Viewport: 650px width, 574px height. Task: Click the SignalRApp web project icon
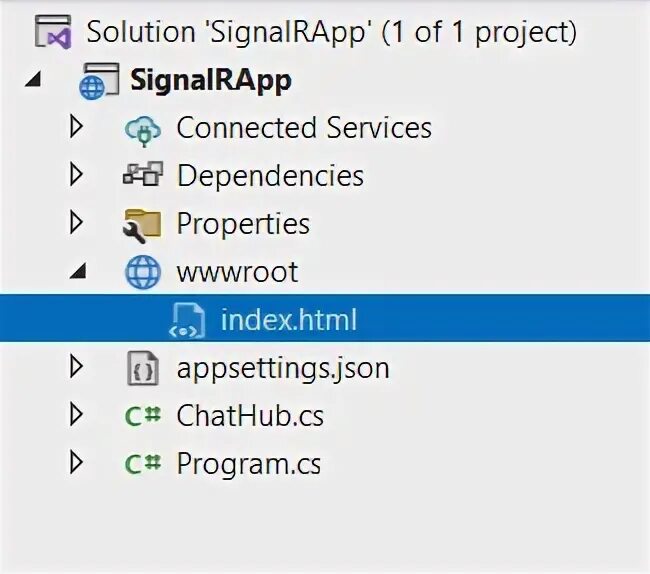coord(93,81)
